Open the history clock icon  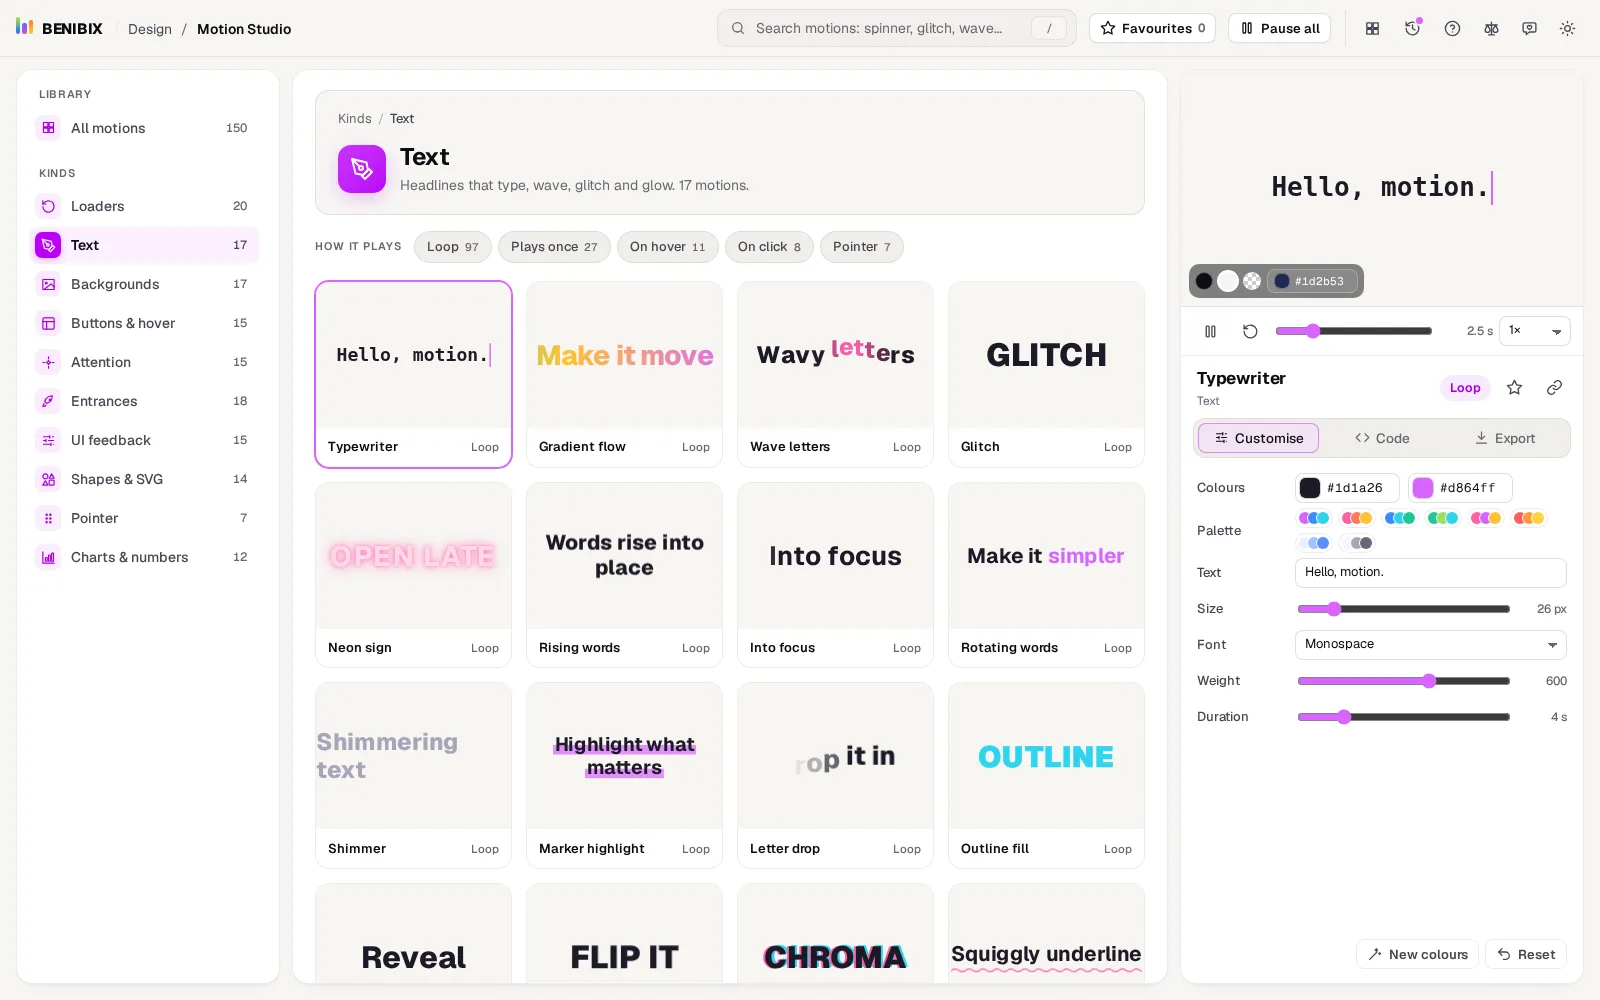(x=1412, y=29)
